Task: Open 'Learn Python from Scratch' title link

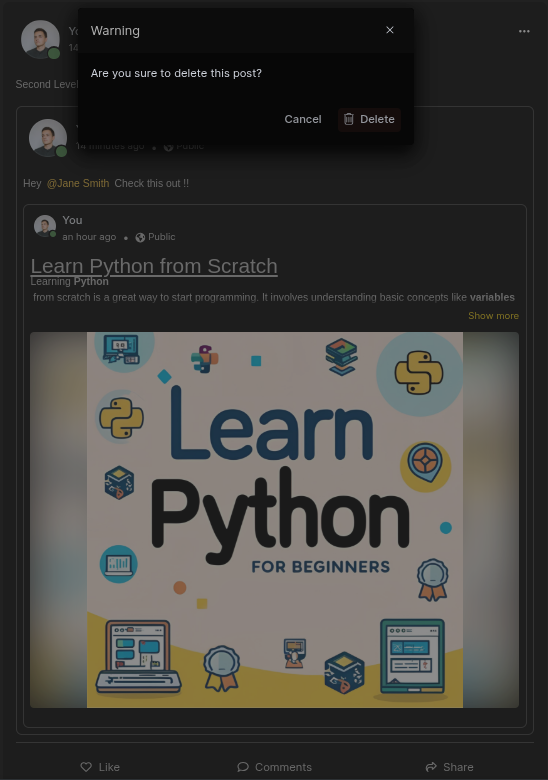Action: point(154,266)
